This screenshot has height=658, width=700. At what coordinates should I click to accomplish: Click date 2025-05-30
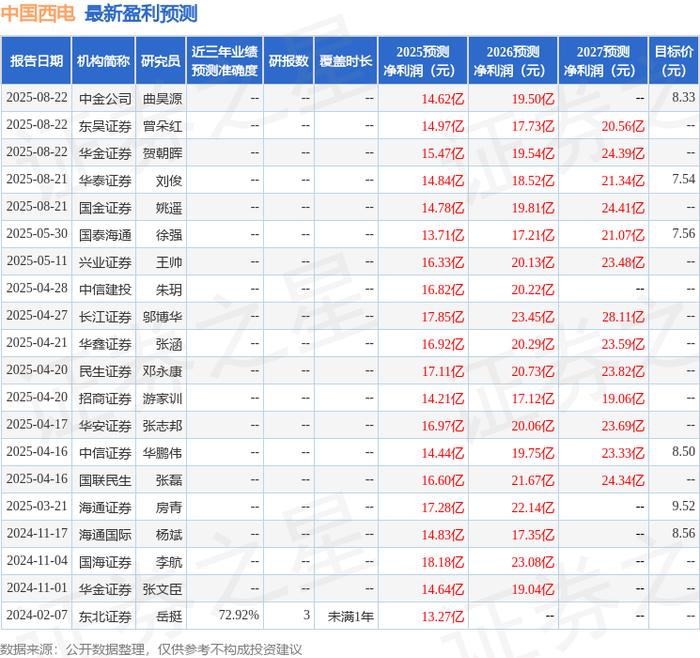[x=37, y=233]
